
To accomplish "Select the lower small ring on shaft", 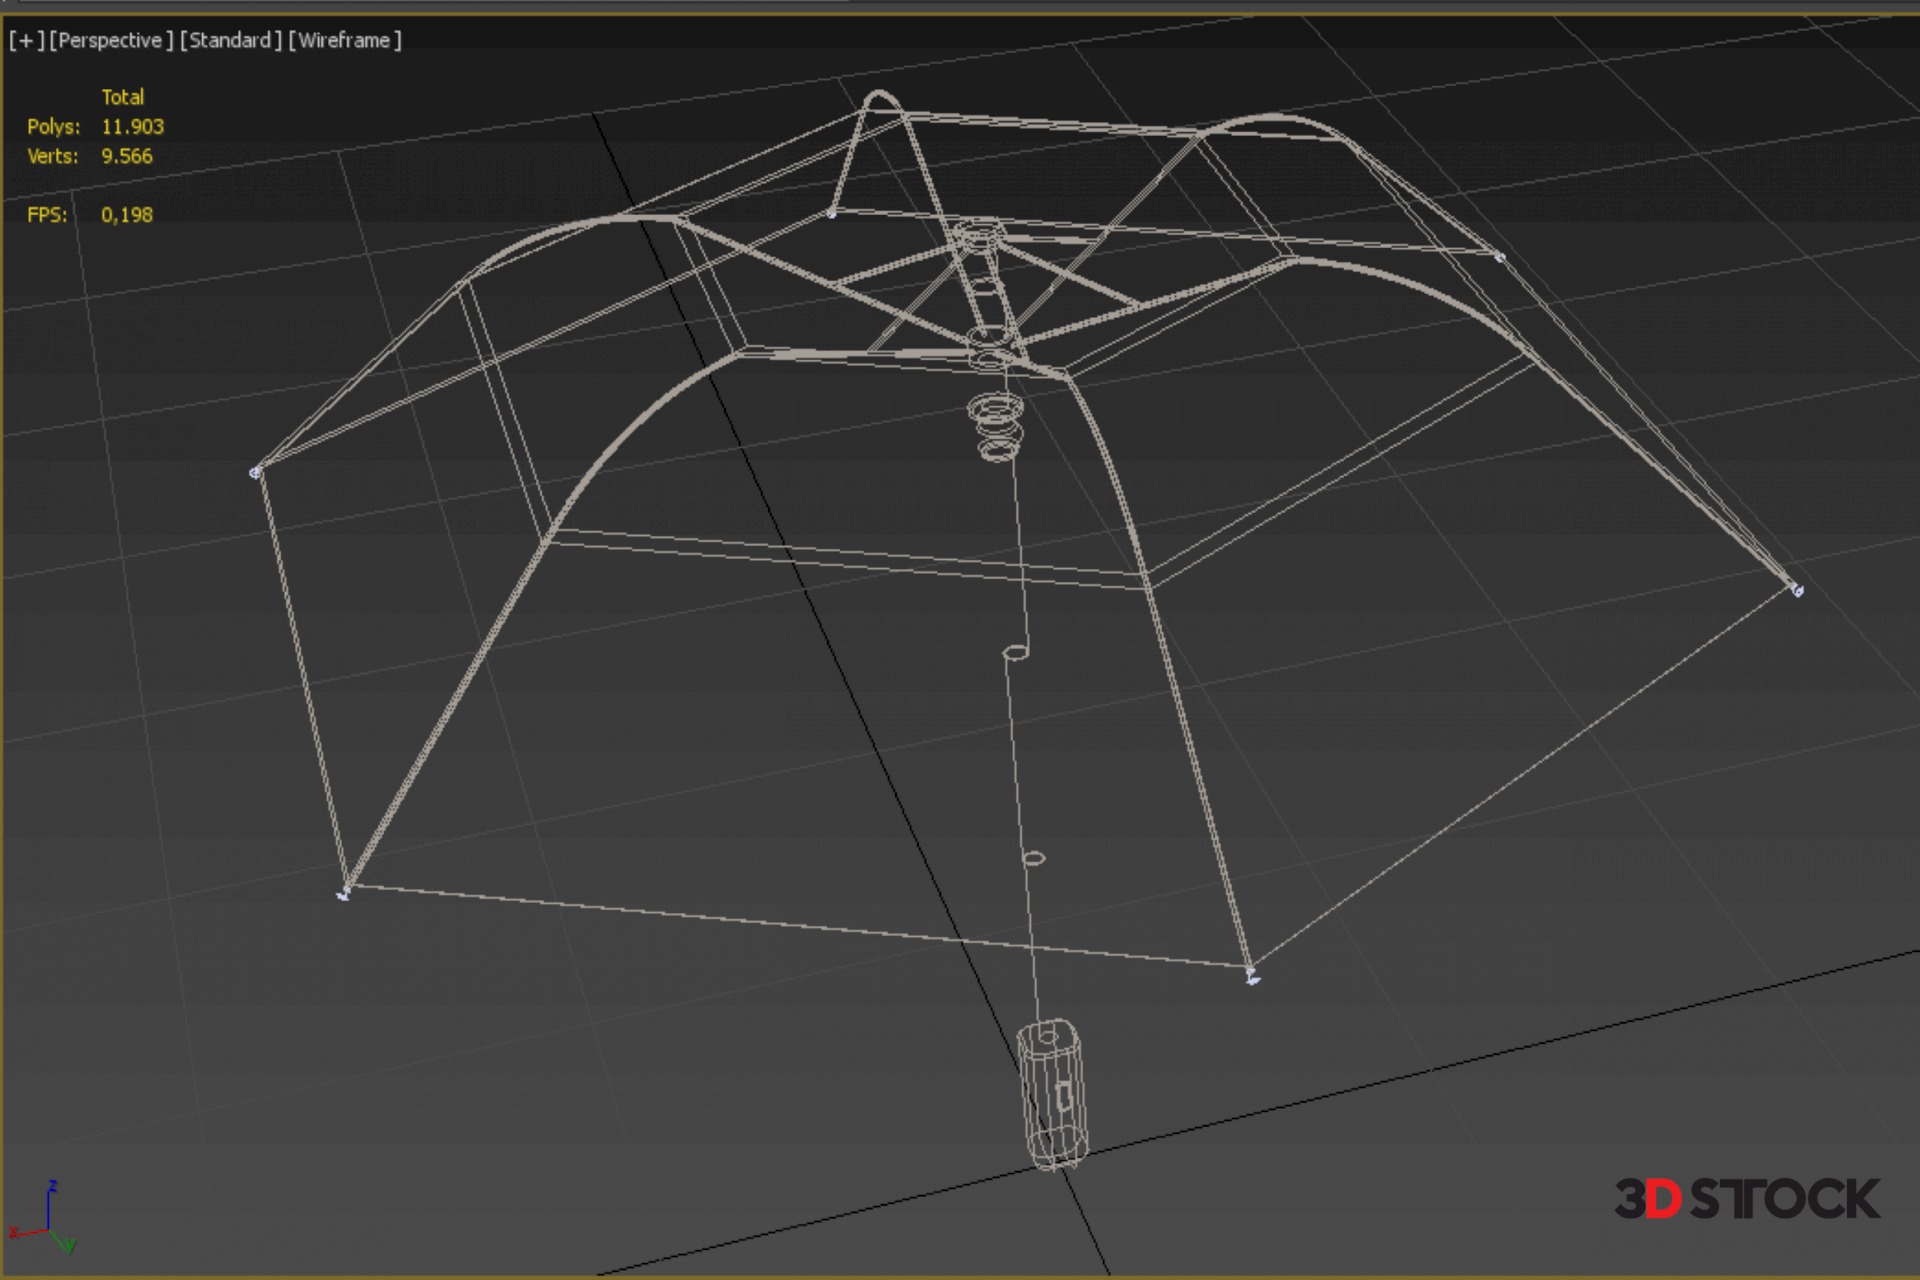I will click(x=1034, y=858).
